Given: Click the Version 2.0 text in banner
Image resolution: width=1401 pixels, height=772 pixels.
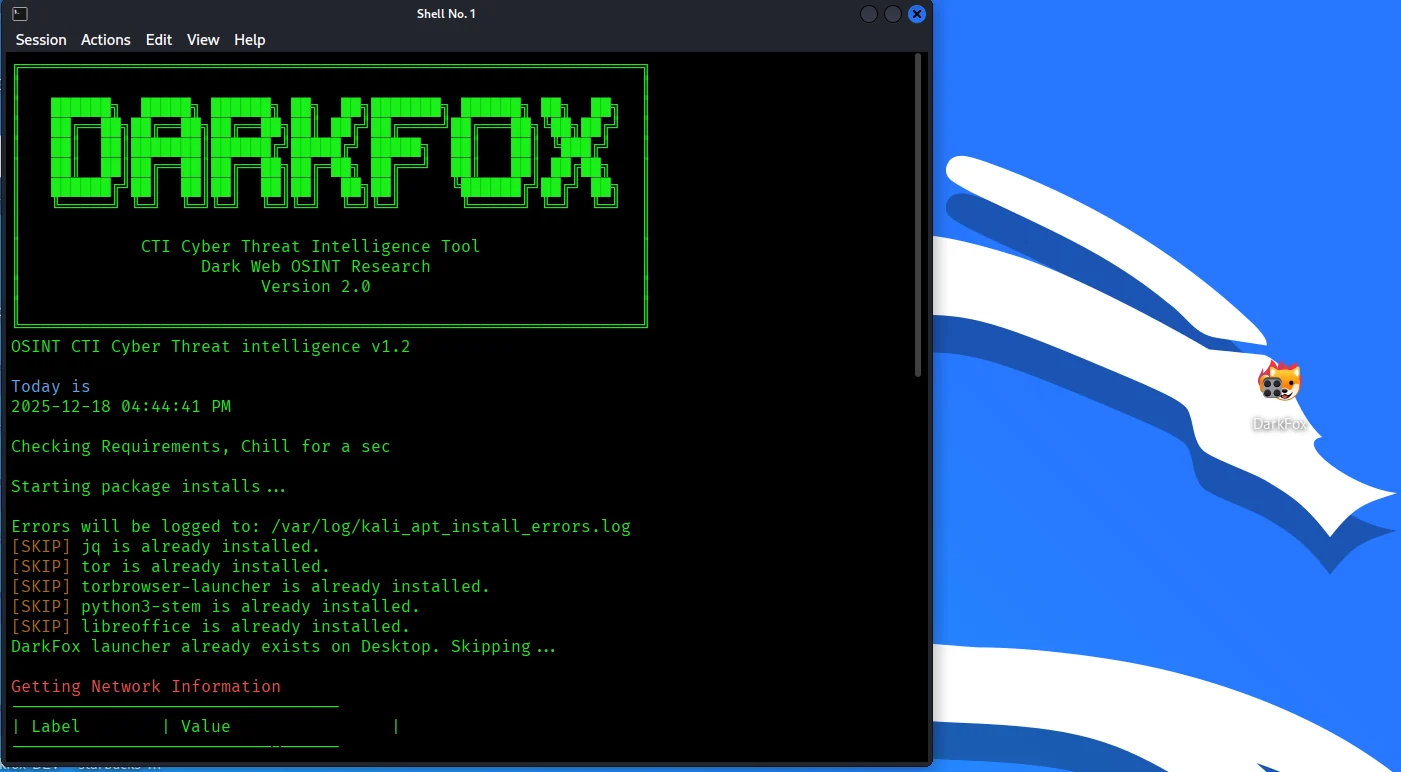Looking at the screenshot, I should pos(316,287).
